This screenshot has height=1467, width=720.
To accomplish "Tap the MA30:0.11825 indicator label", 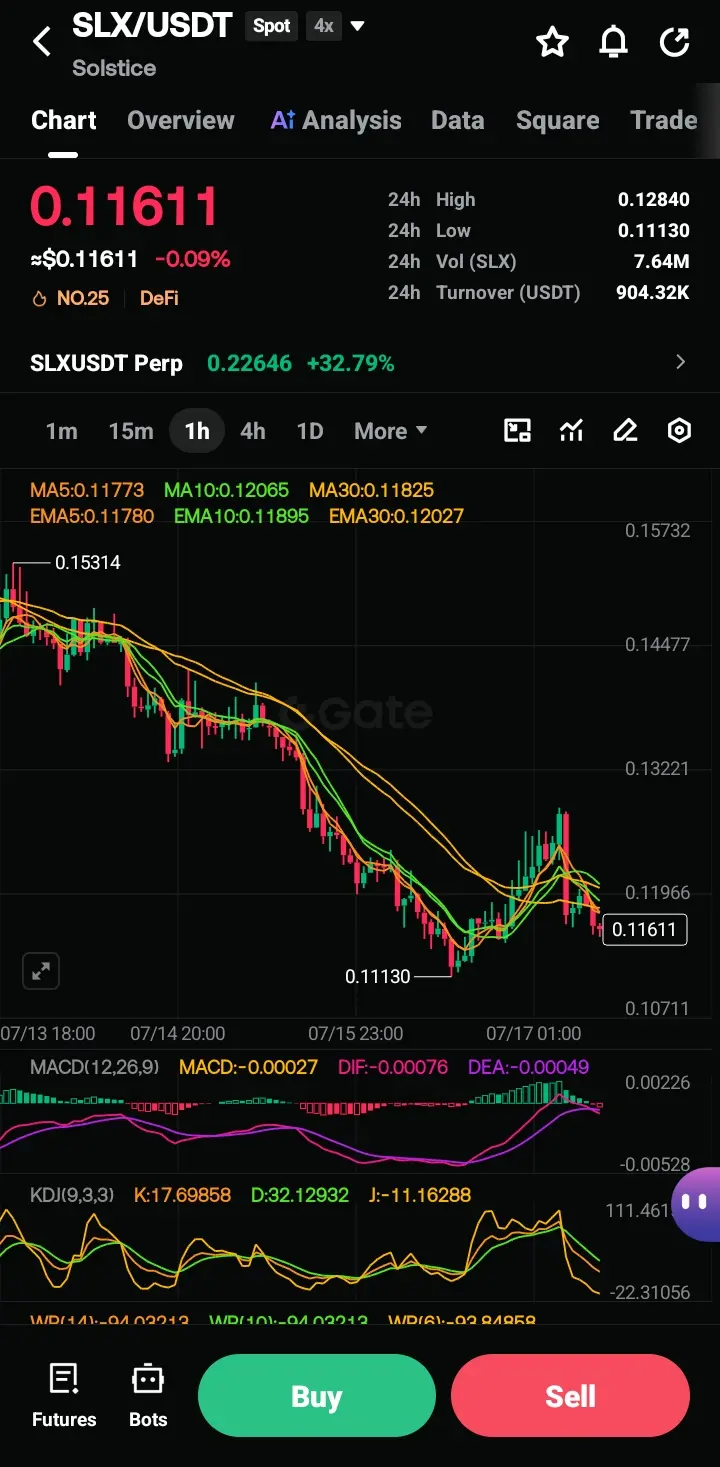I will click(371, 491).
